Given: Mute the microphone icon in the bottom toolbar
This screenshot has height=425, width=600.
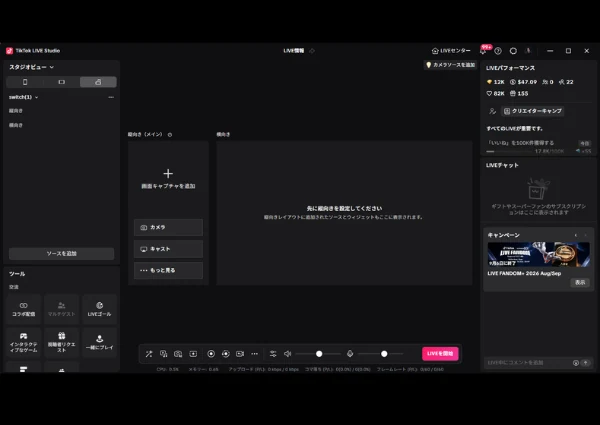Looking at the screenshot, I should coord(350,354).
